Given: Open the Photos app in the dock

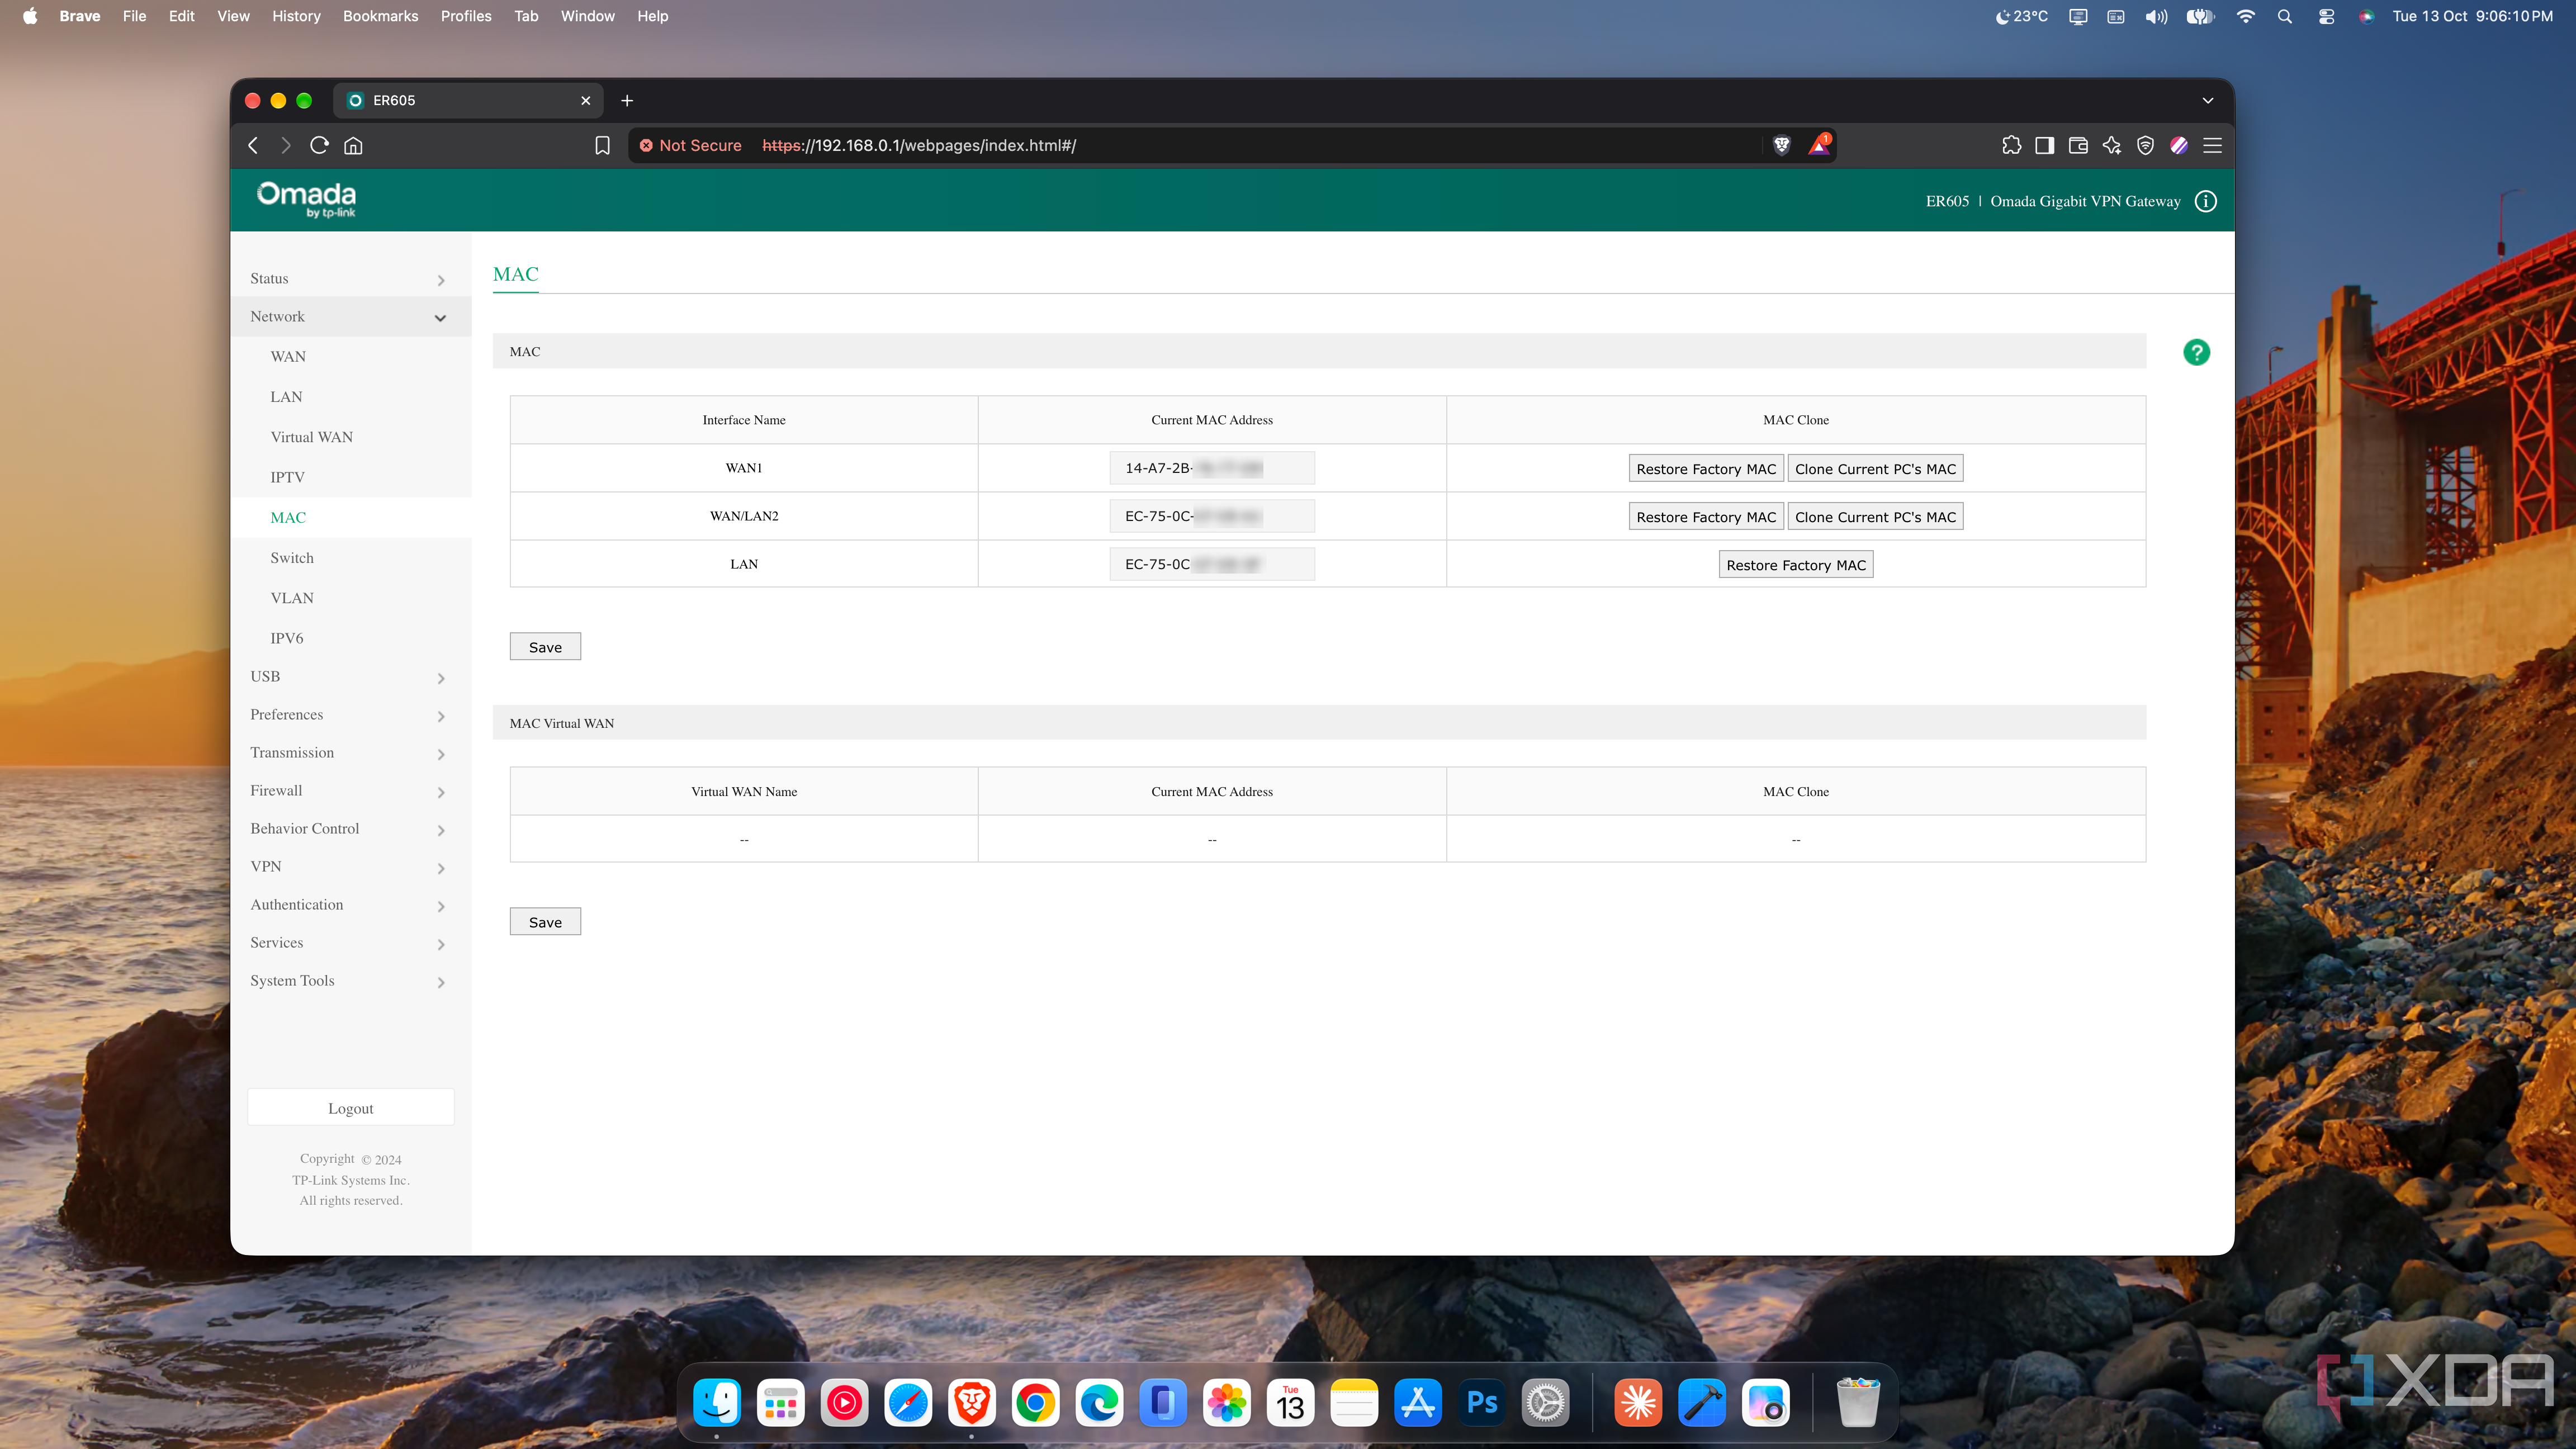Looking at the screenshot, I should [1227, 1403].
